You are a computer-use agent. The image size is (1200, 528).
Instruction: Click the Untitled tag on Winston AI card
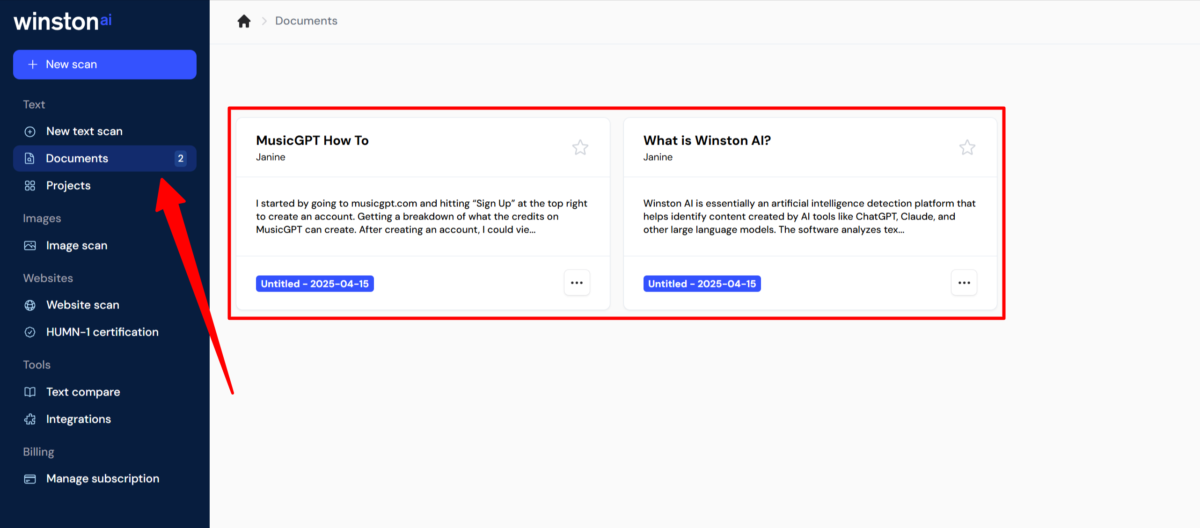point(702,284)
